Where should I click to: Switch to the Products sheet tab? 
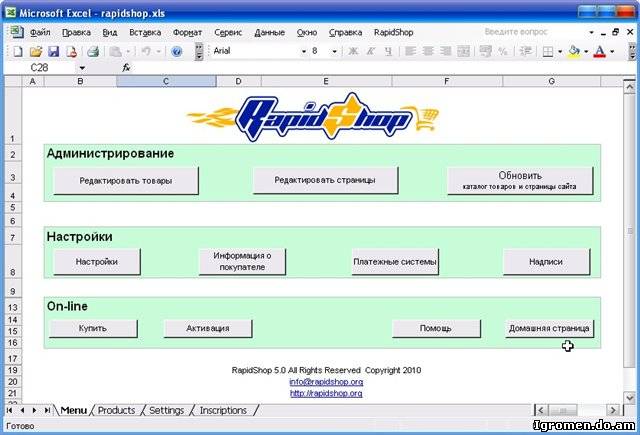point(116,410)
